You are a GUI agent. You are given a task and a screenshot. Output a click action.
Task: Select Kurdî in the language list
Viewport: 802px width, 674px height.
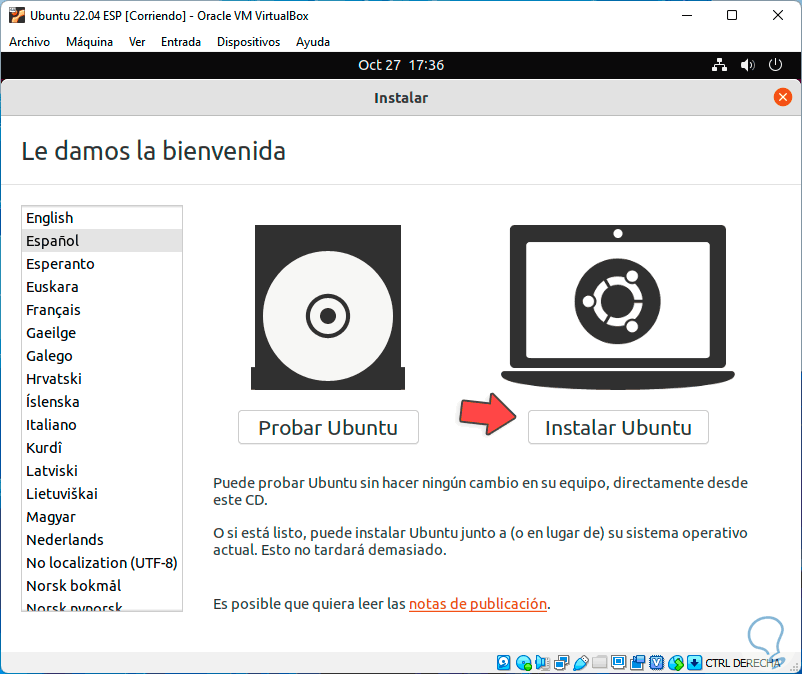click(x=102, y=448)
